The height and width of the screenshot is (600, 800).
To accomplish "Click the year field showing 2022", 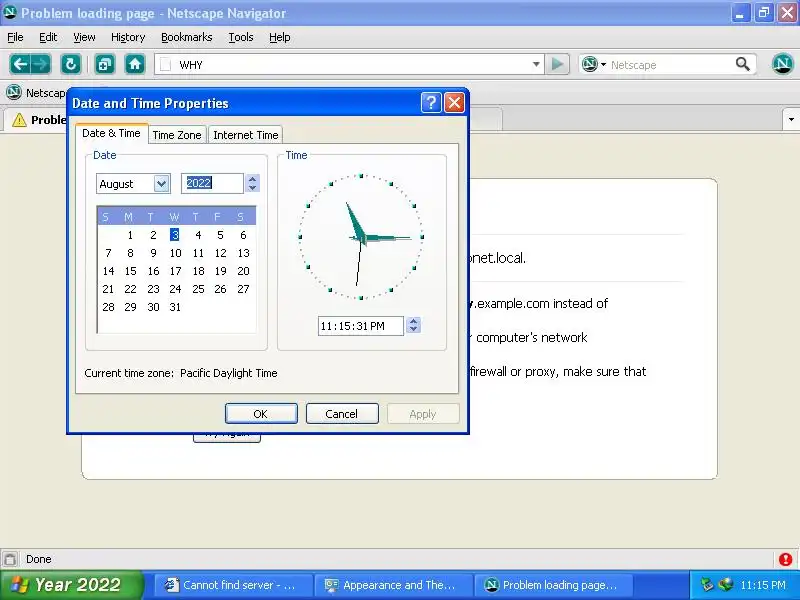I will (x=212, y=183).
